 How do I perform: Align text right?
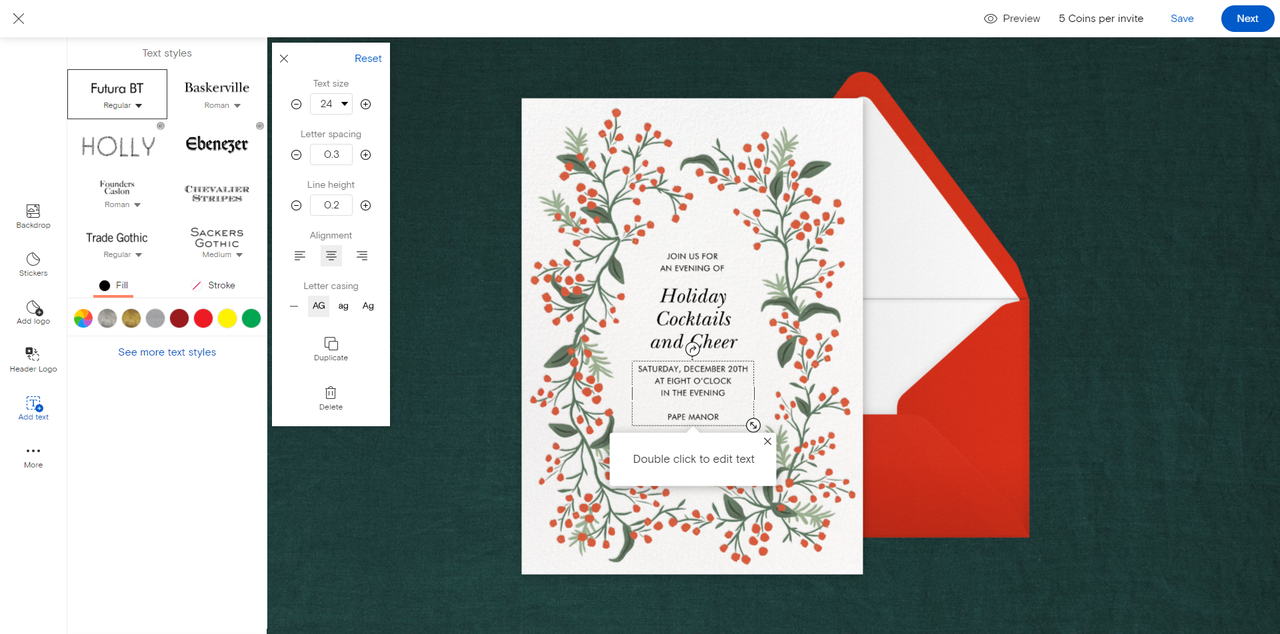[x=362, y=256]
